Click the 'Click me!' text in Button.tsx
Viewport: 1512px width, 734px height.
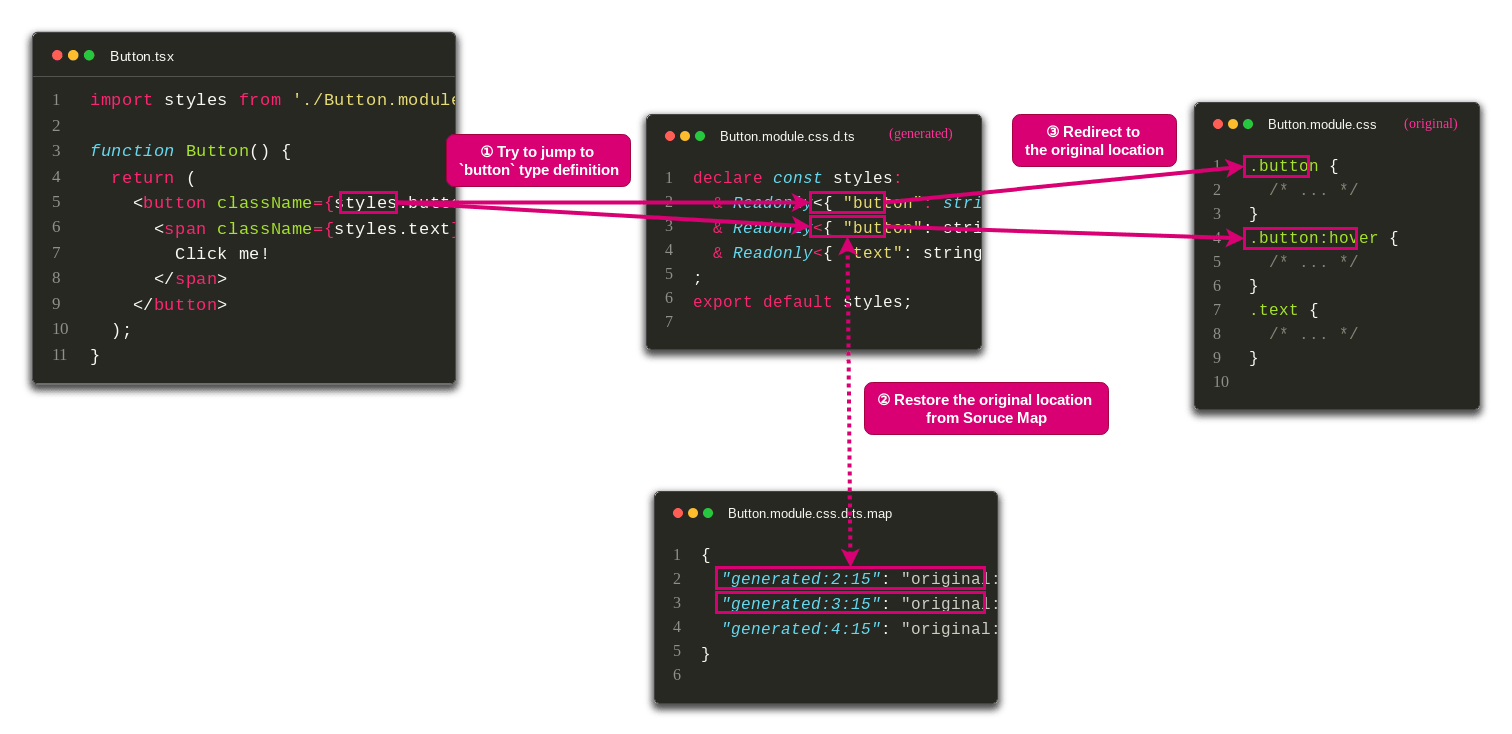[x=222, y=254]
